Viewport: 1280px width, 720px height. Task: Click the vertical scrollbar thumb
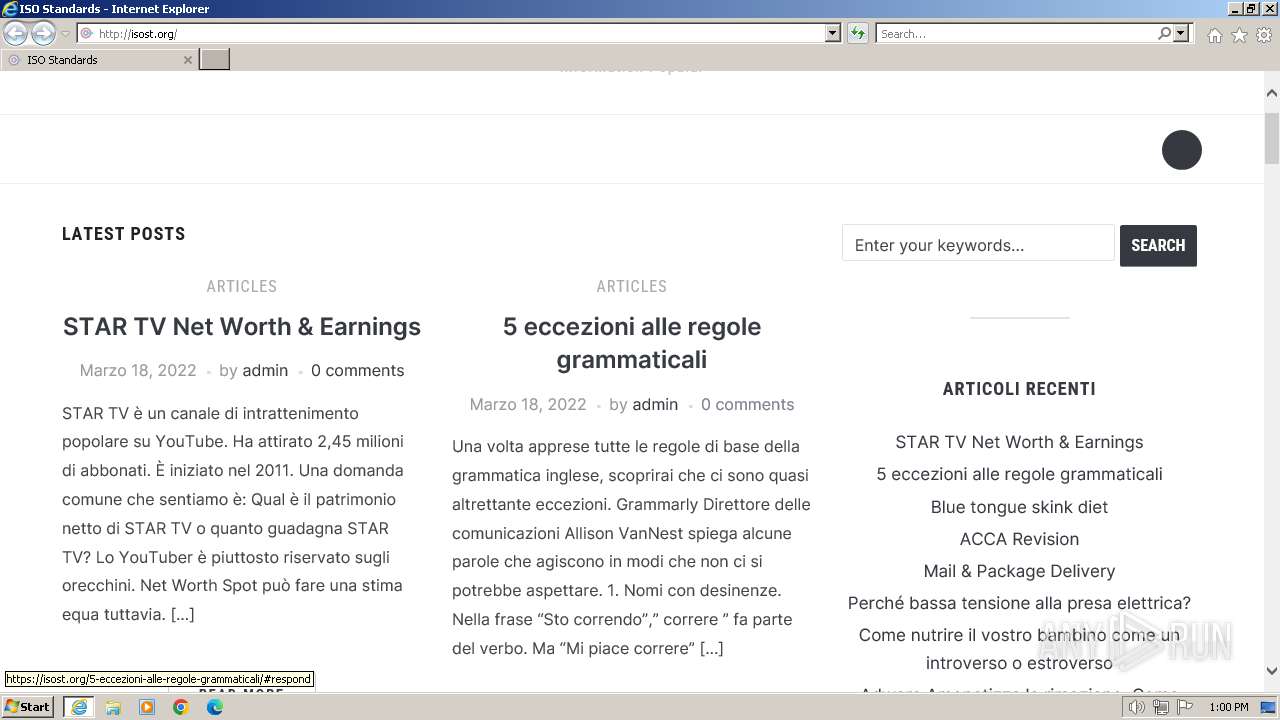1271,139
